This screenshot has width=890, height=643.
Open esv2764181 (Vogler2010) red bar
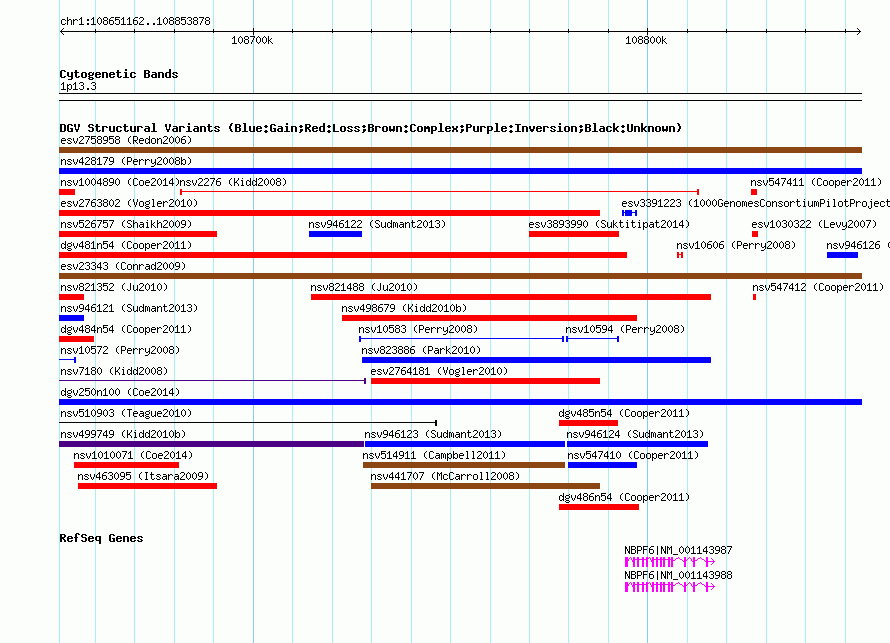pos(485,381)
